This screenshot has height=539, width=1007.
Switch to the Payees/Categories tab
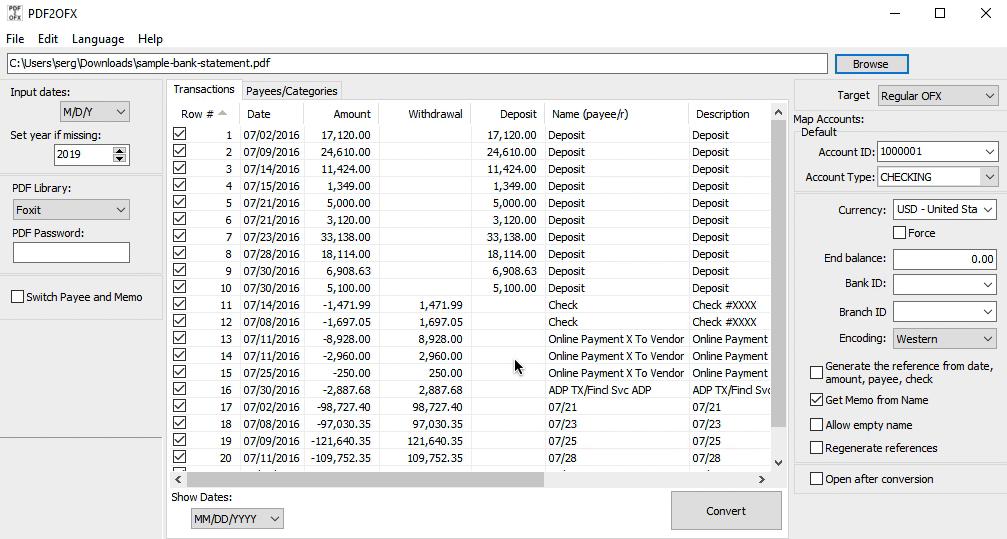[x=292, y=91]
